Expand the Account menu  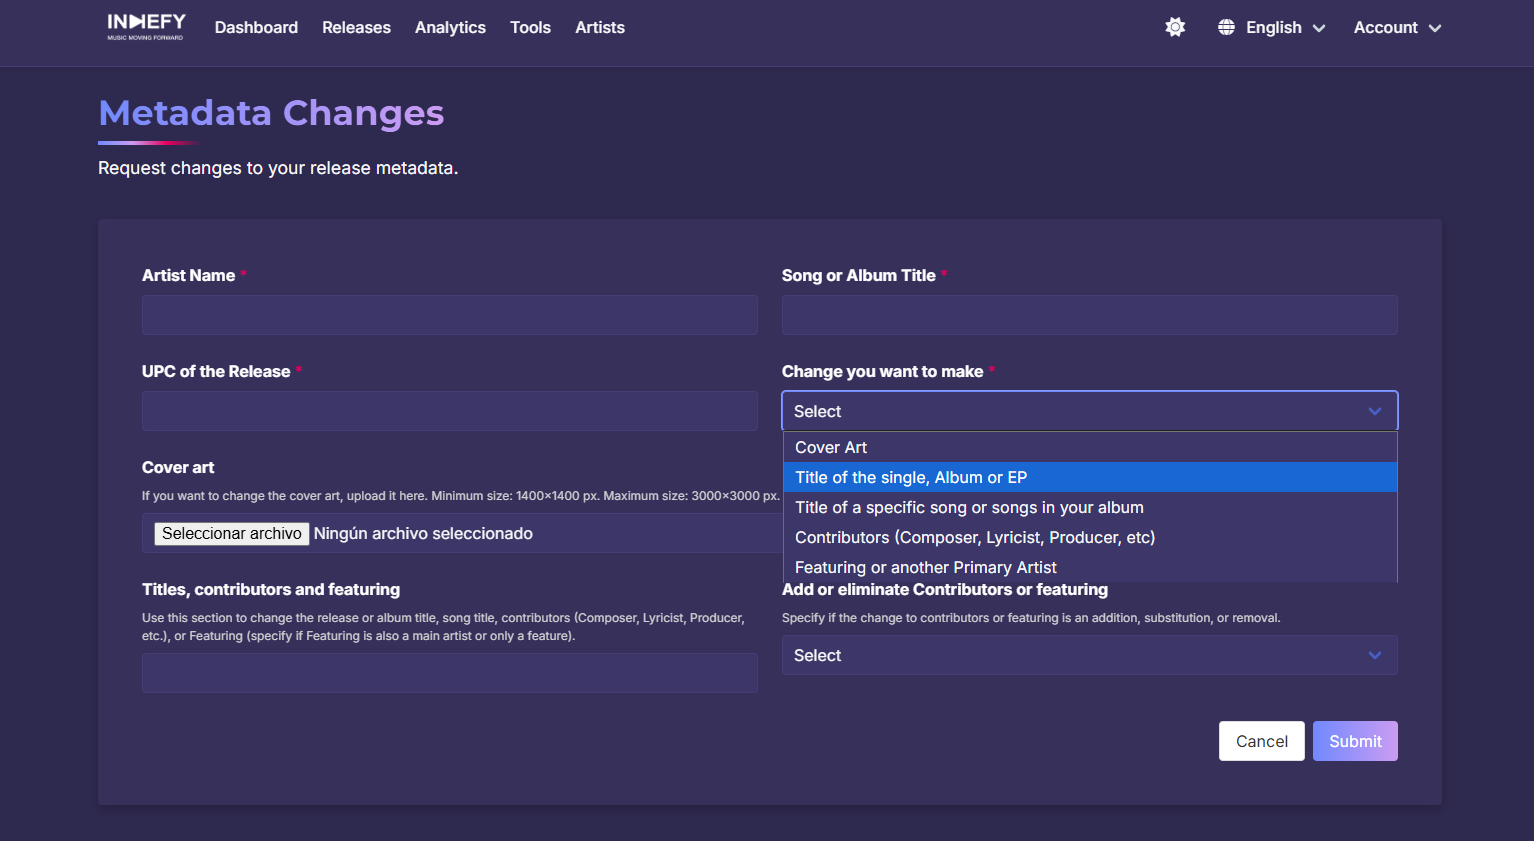[1397, 27]
